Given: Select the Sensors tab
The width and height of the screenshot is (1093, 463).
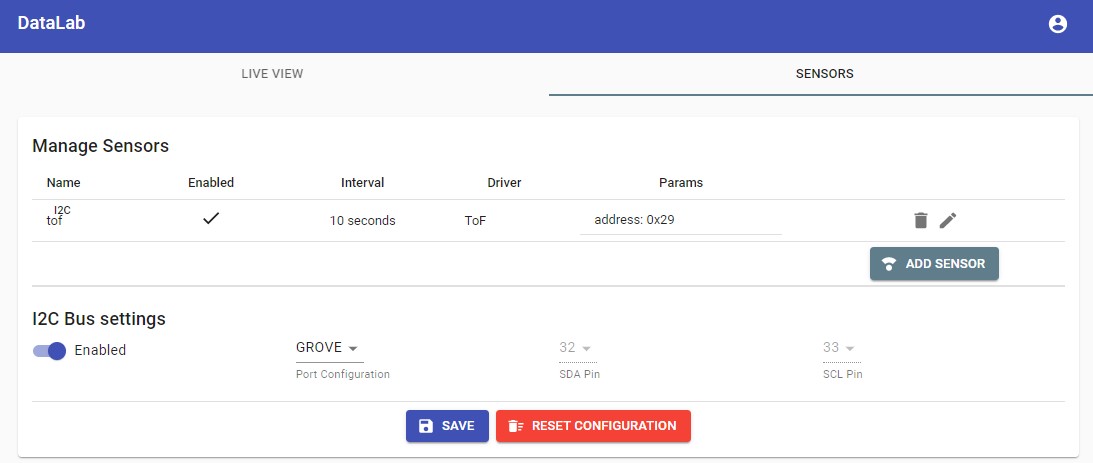Looking at the screenshot, I should 824,74.
